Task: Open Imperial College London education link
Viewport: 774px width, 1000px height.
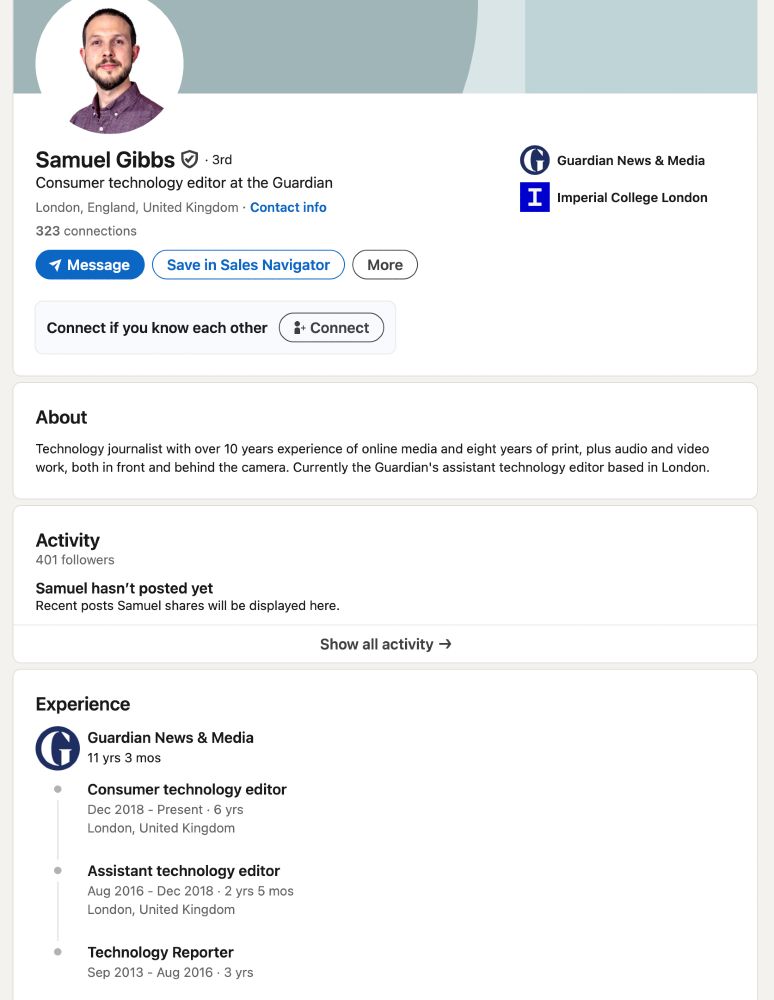Action: point(632,198)
